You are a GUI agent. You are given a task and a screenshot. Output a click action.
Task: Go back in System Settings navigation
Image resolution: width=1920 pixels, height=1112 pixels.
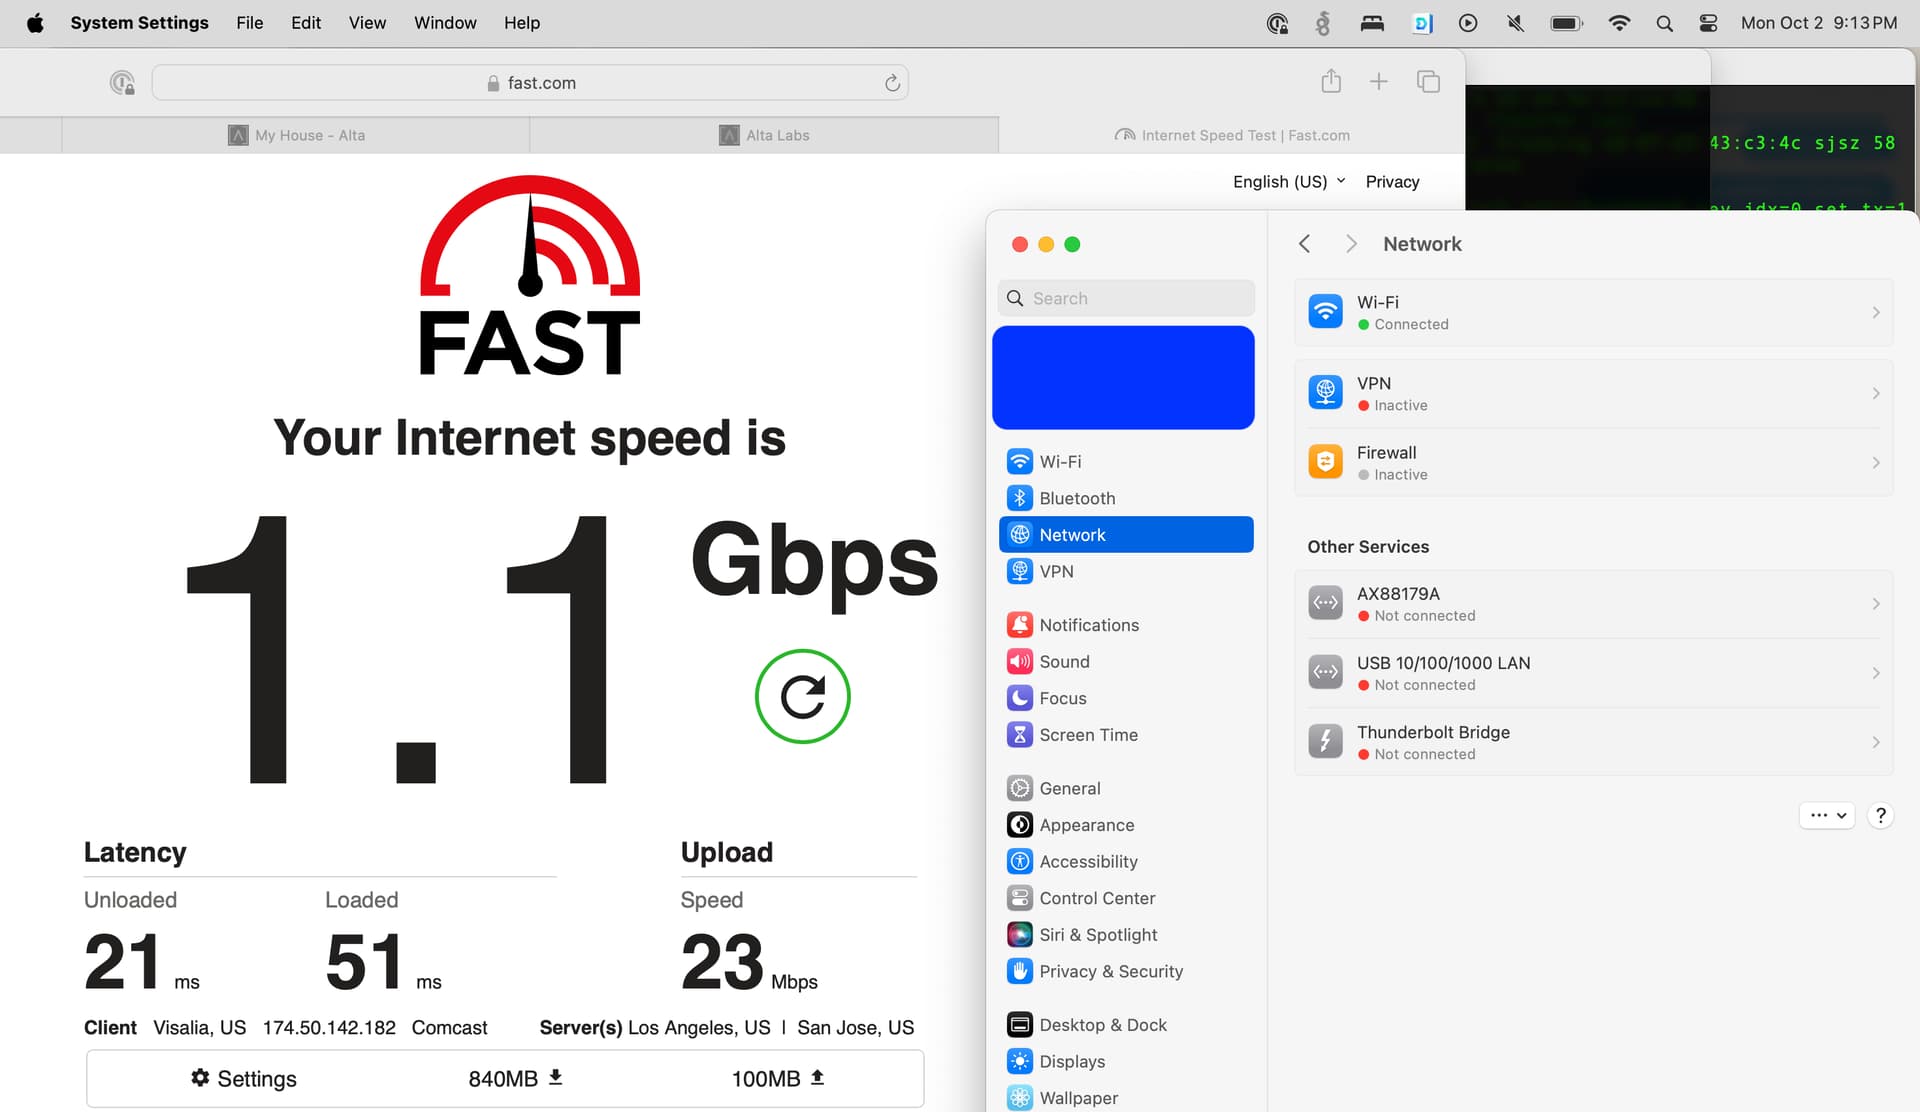(1304, 244)
